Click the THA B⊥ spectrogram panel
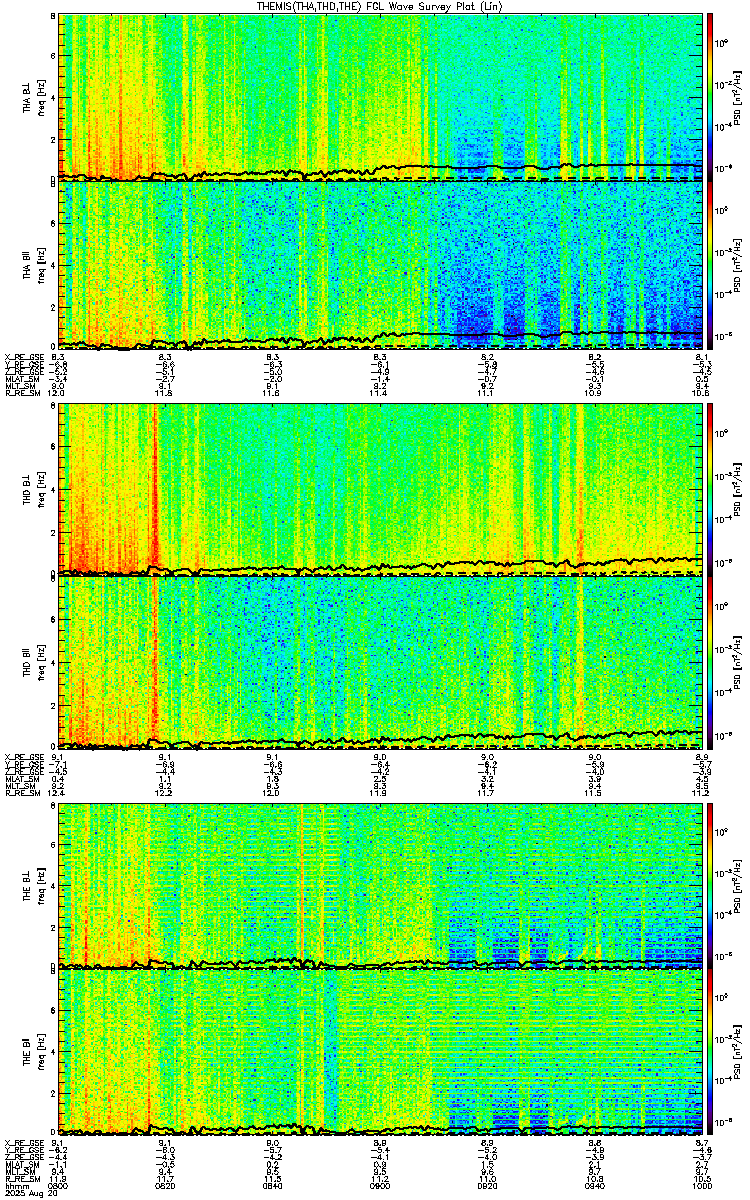This screenshot has width=750, height=1200. 381,97
